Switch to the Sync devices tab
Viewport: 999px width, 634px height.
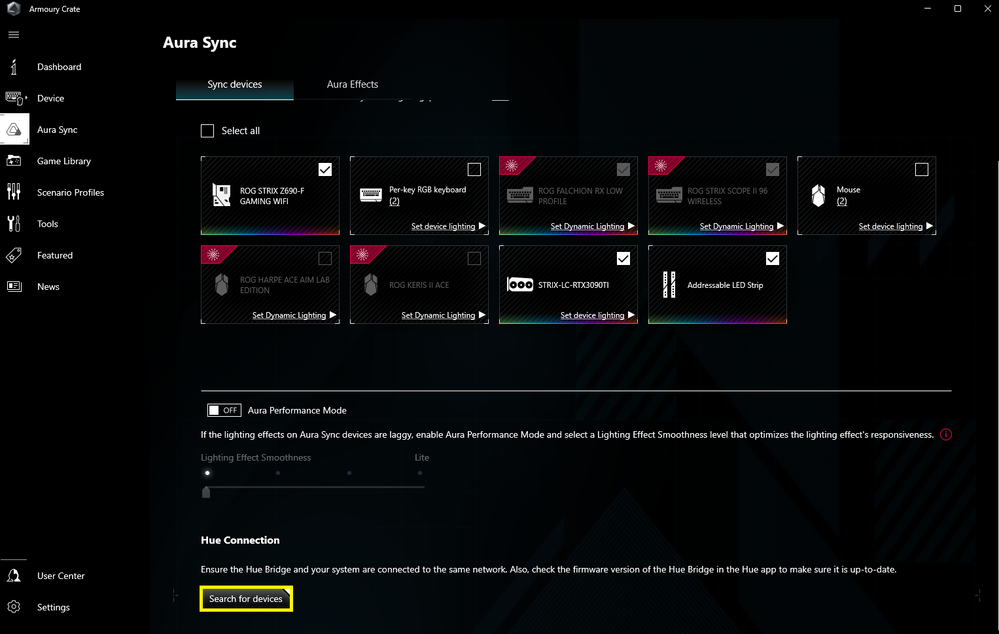[x=234, y=84]
